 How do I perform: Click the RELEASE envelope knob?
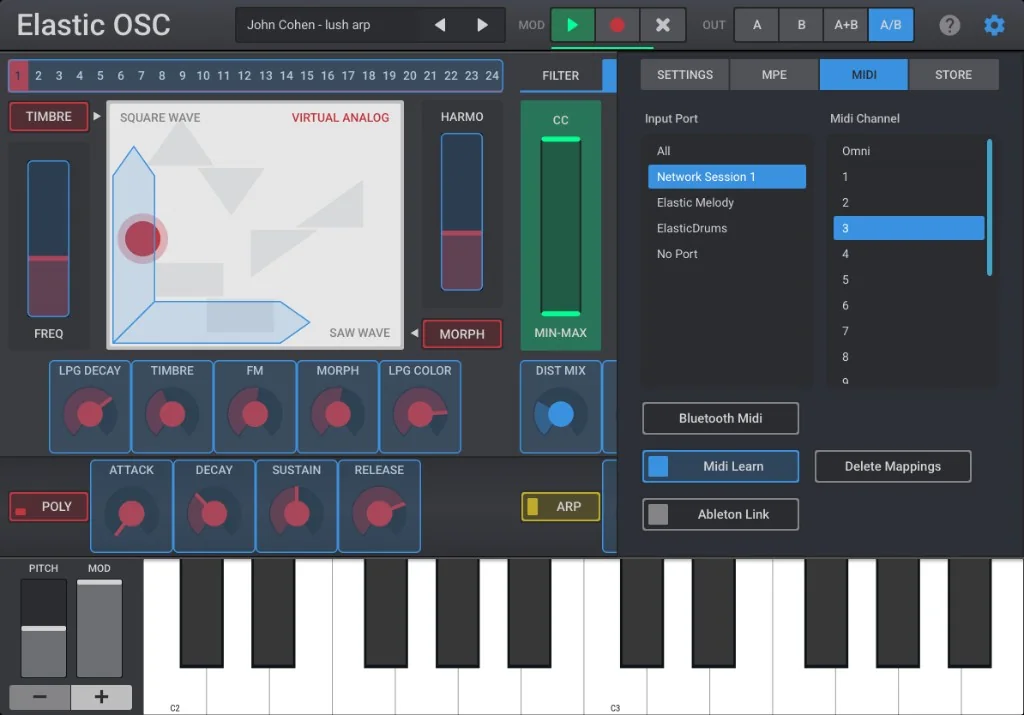pos(379,513)
